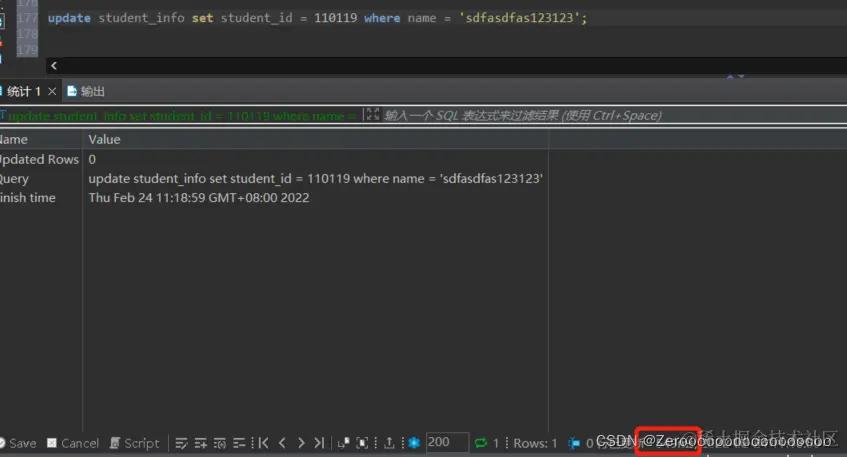Viewport: 847px width, 457px height.
Task: Open results configuration gear icon
Action: [x=414, y=443]
